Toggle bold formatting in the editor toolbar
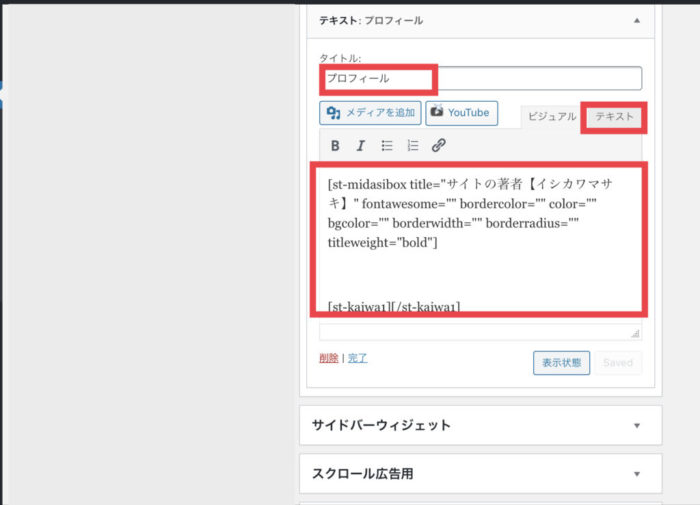The height and width of the screenshot is (505, 700). coord(335,146)
